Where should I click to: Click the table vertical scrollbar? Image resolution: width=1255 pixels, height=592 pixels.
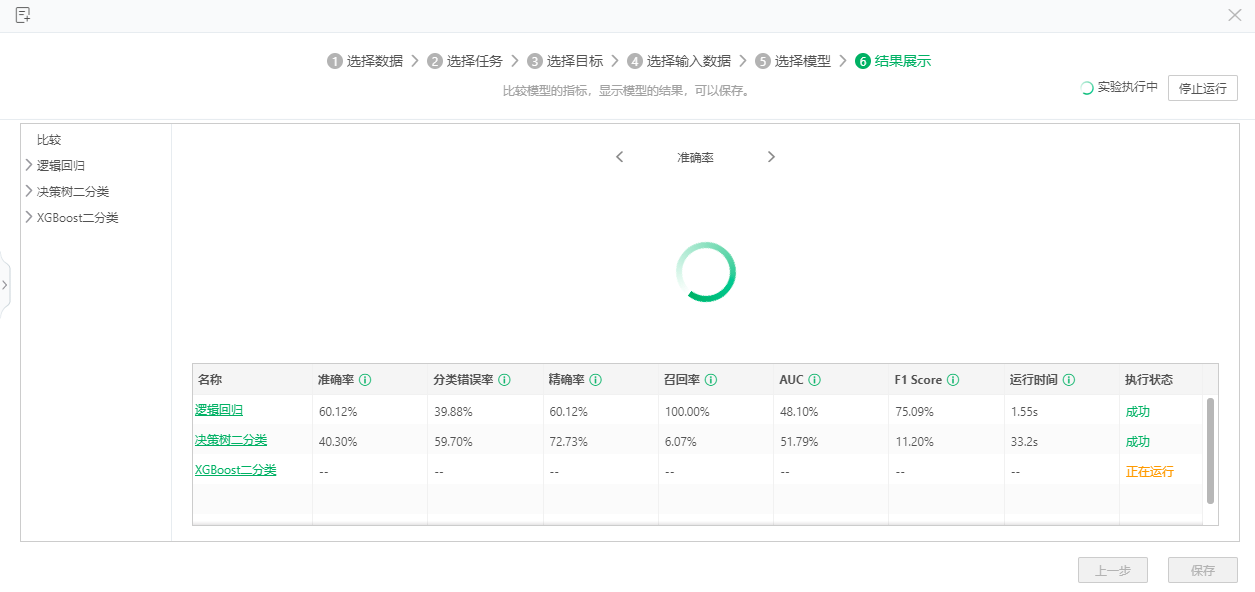[1210, 450]
